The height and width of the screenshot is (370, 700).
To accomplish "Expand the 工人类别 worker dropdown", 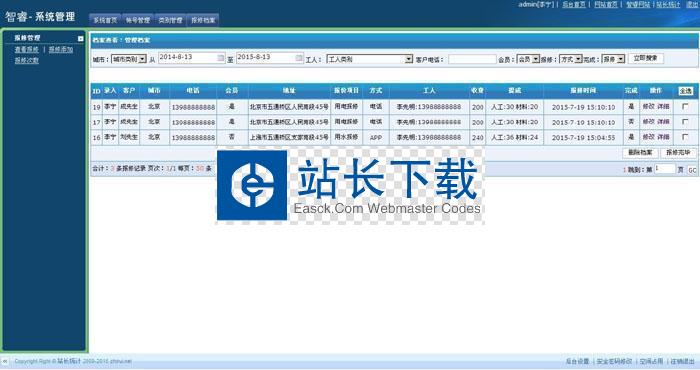I will pyautogui.click(x=370, y=59).
